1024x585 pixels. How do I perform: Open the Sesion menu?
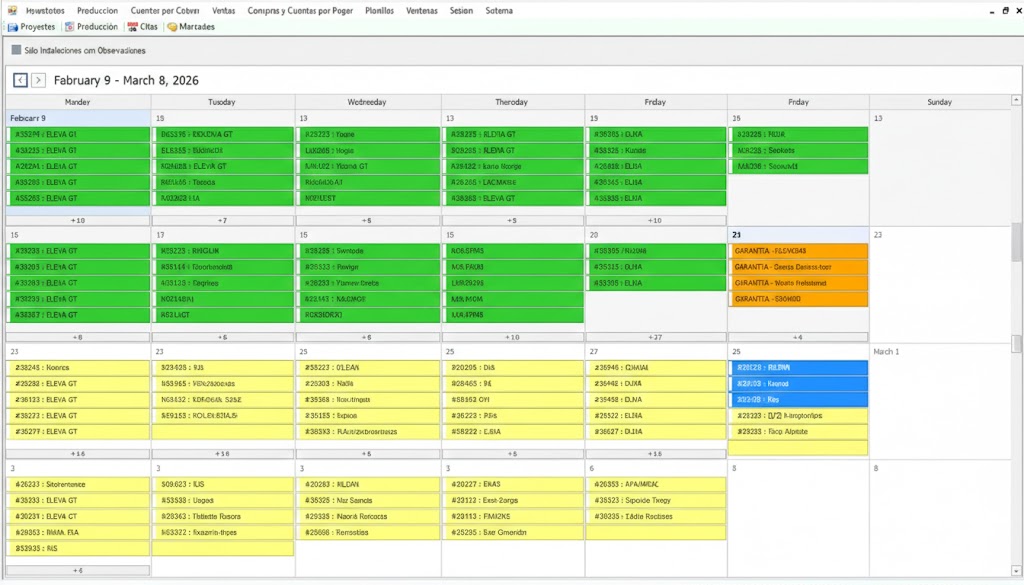click(x=461, y=11)
